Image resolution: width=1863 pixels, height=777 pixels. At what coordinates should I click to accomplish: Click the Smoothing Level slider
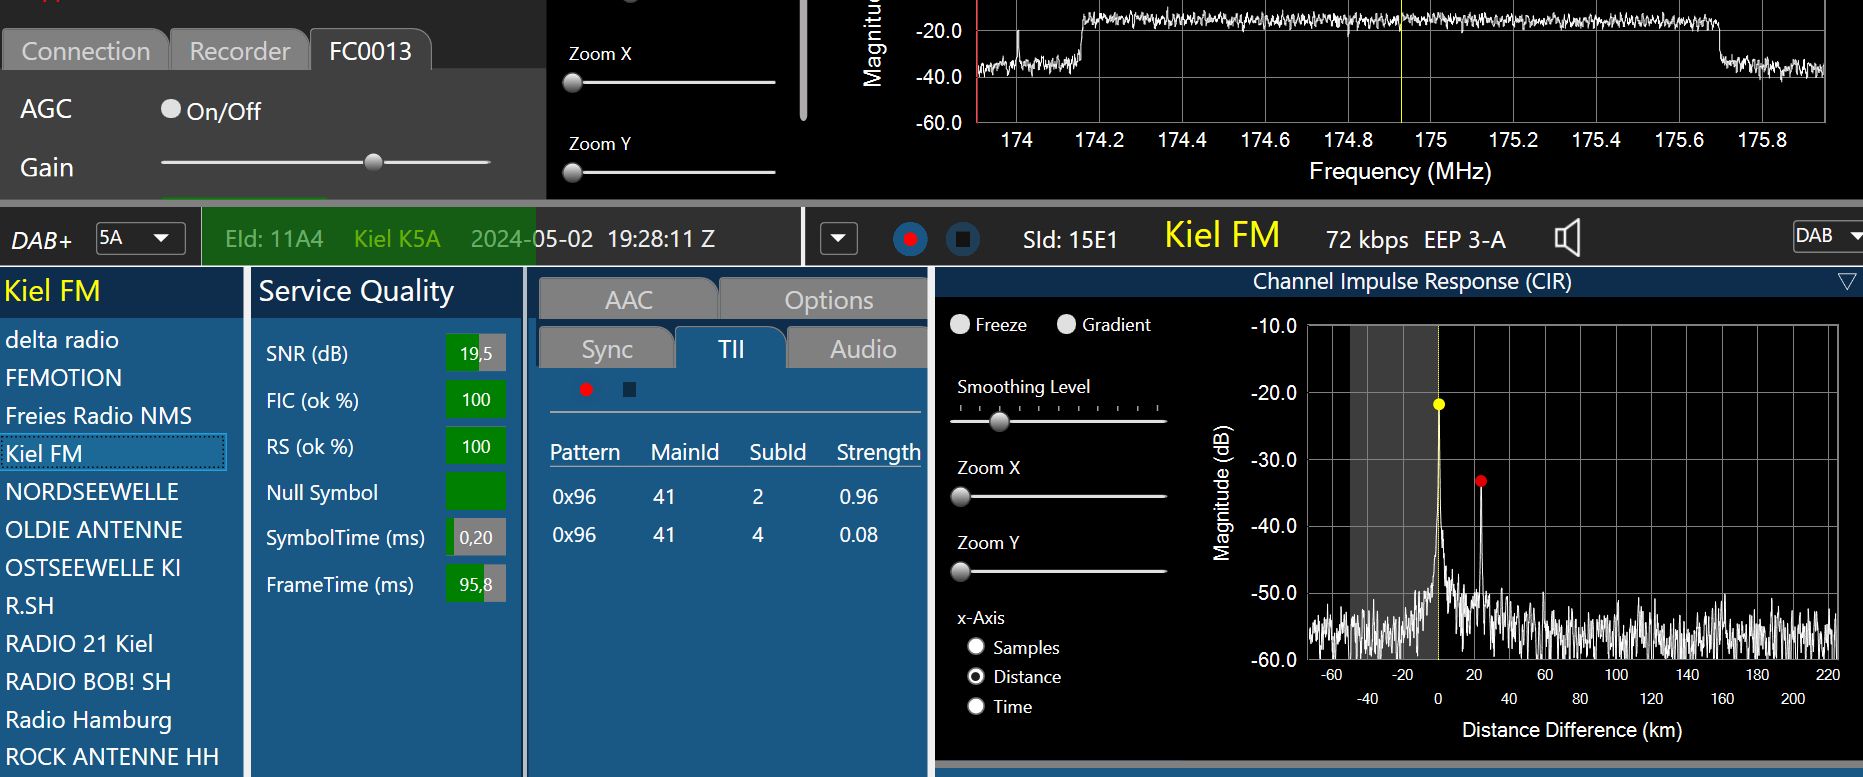(x=999, y=422)
